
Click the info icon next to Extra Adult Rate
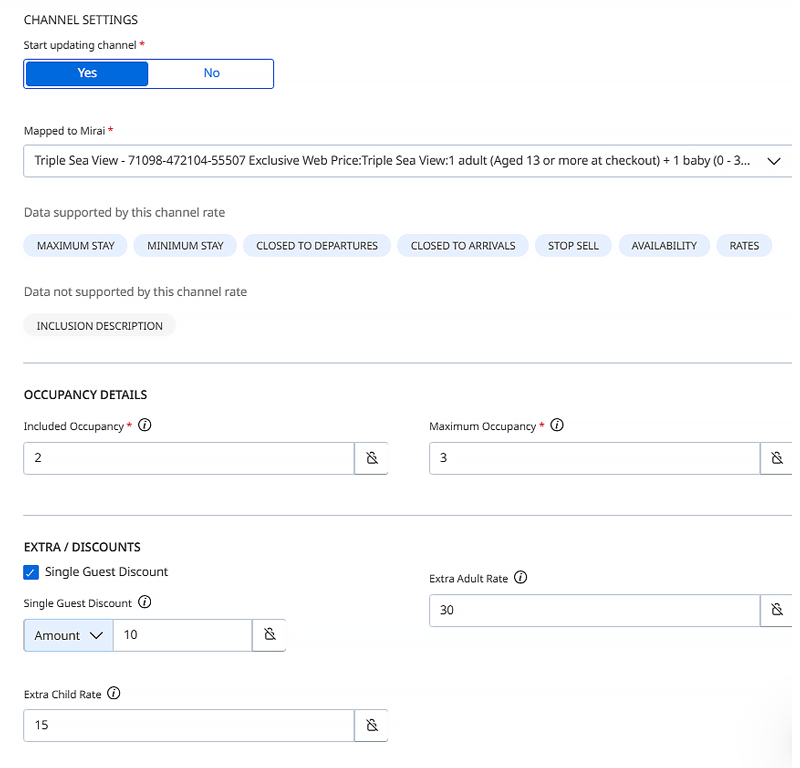[521, 578]
